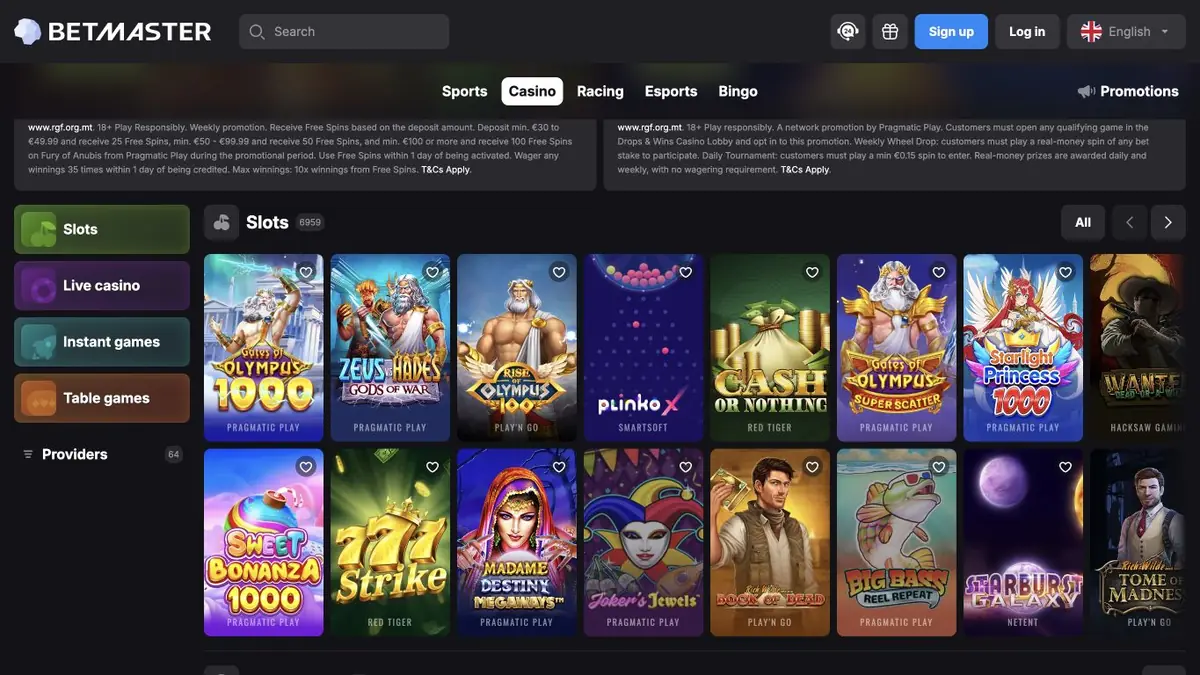Viewport: 1200px width, 675px height.
Task: Favorite 777 Strike
Action: (x=432, y=467)
